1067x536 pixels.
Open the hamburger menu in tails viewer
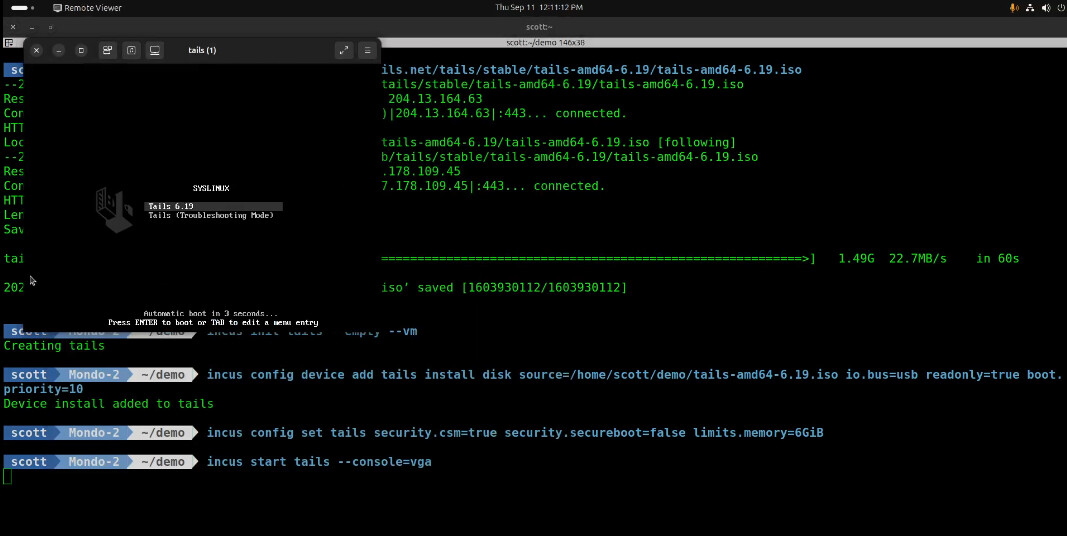(x=367, y=50)
